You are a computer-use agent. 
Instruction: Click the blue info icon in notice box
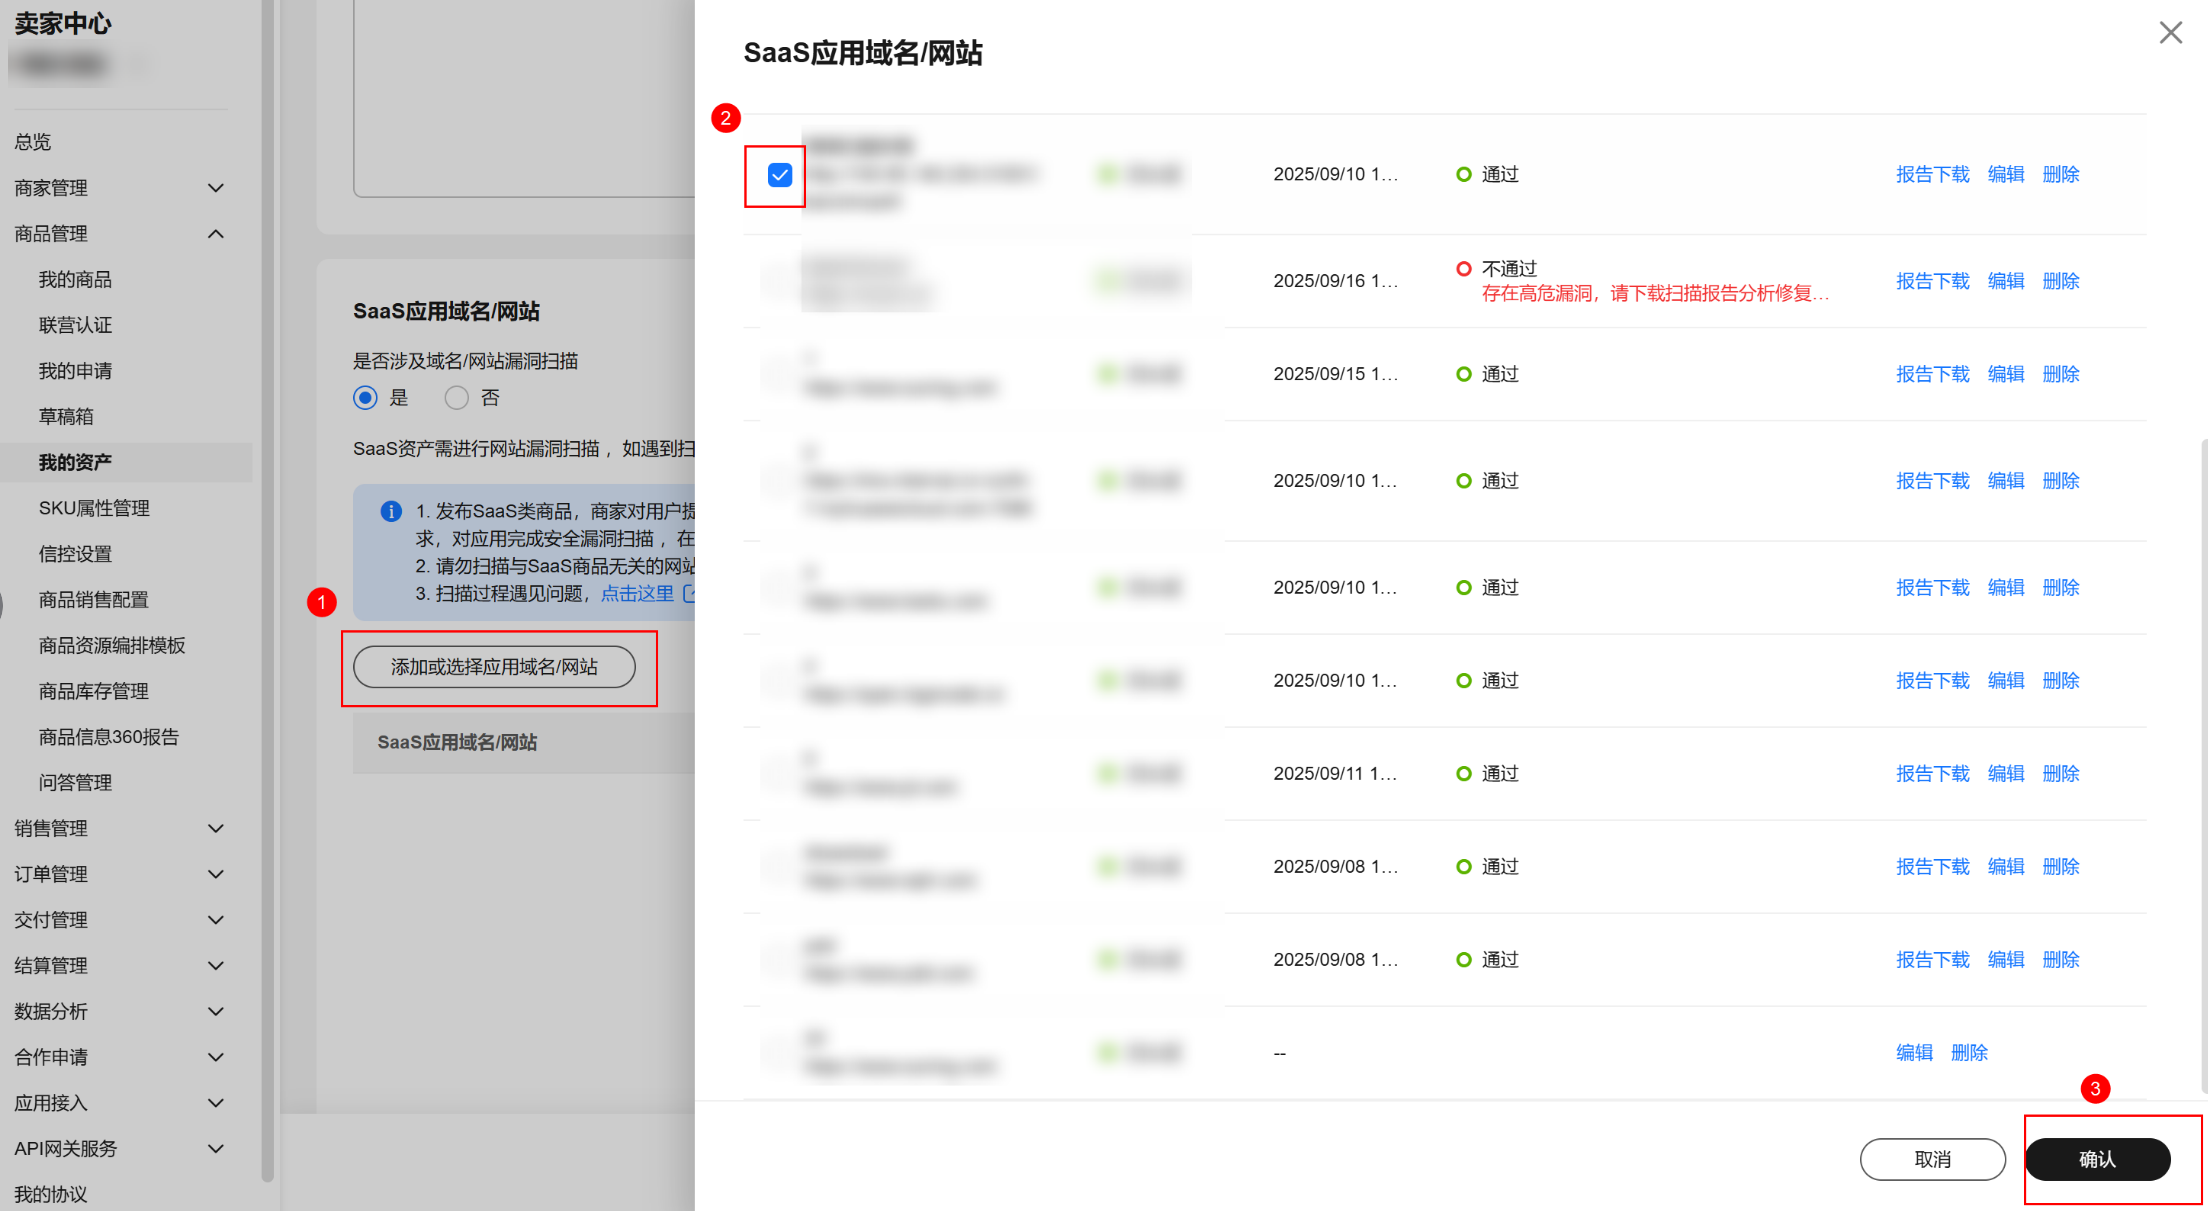[391, 511]
